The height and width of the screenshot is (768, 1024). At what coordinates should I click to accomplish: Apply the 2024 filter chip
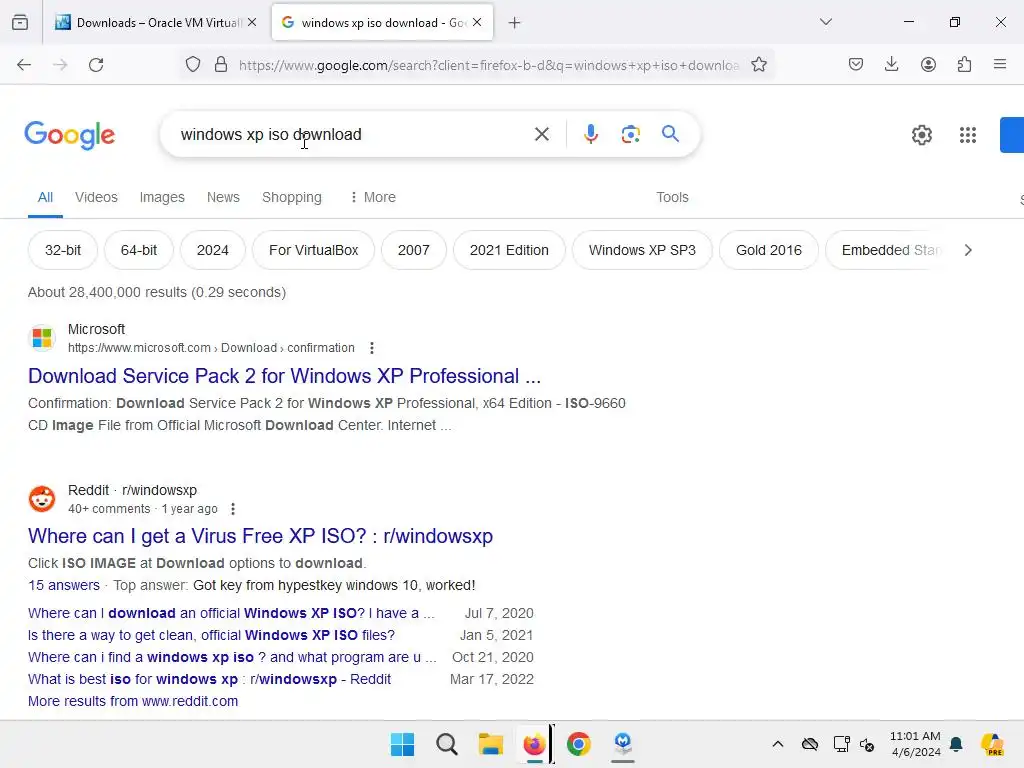coord(213,250)
